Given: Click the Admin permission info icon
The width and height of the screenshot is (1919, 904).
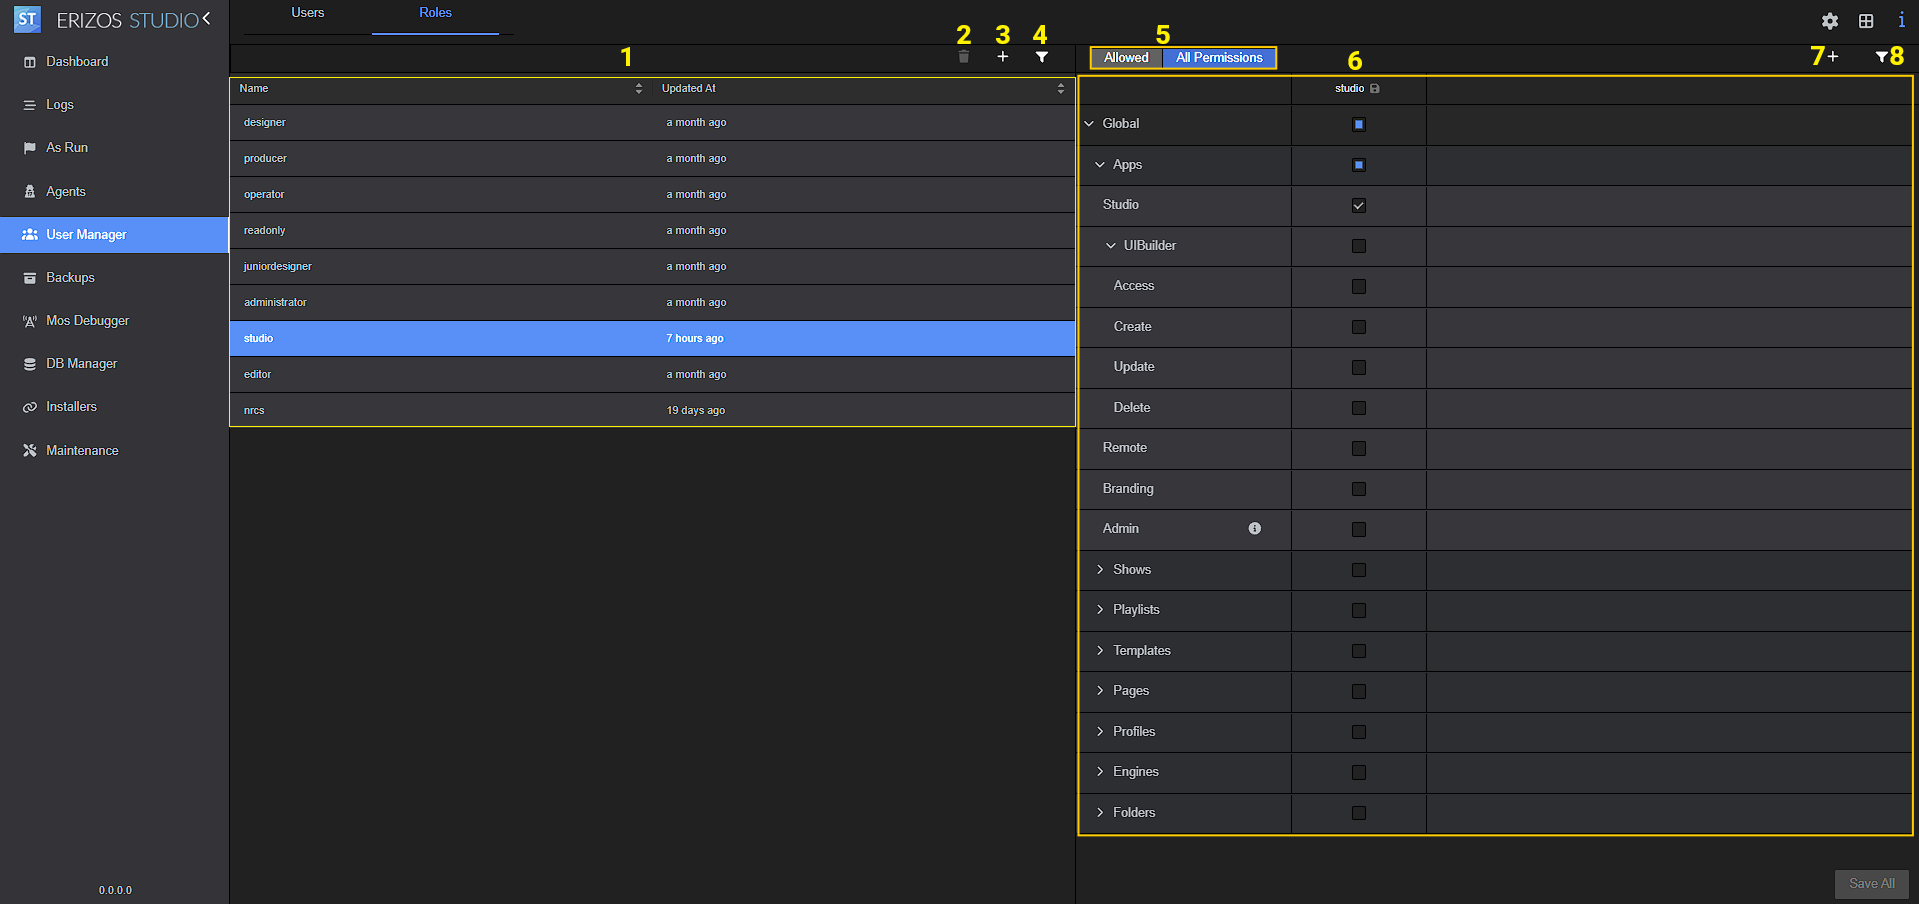Looking at the screenshot, I should [1254, 529].
